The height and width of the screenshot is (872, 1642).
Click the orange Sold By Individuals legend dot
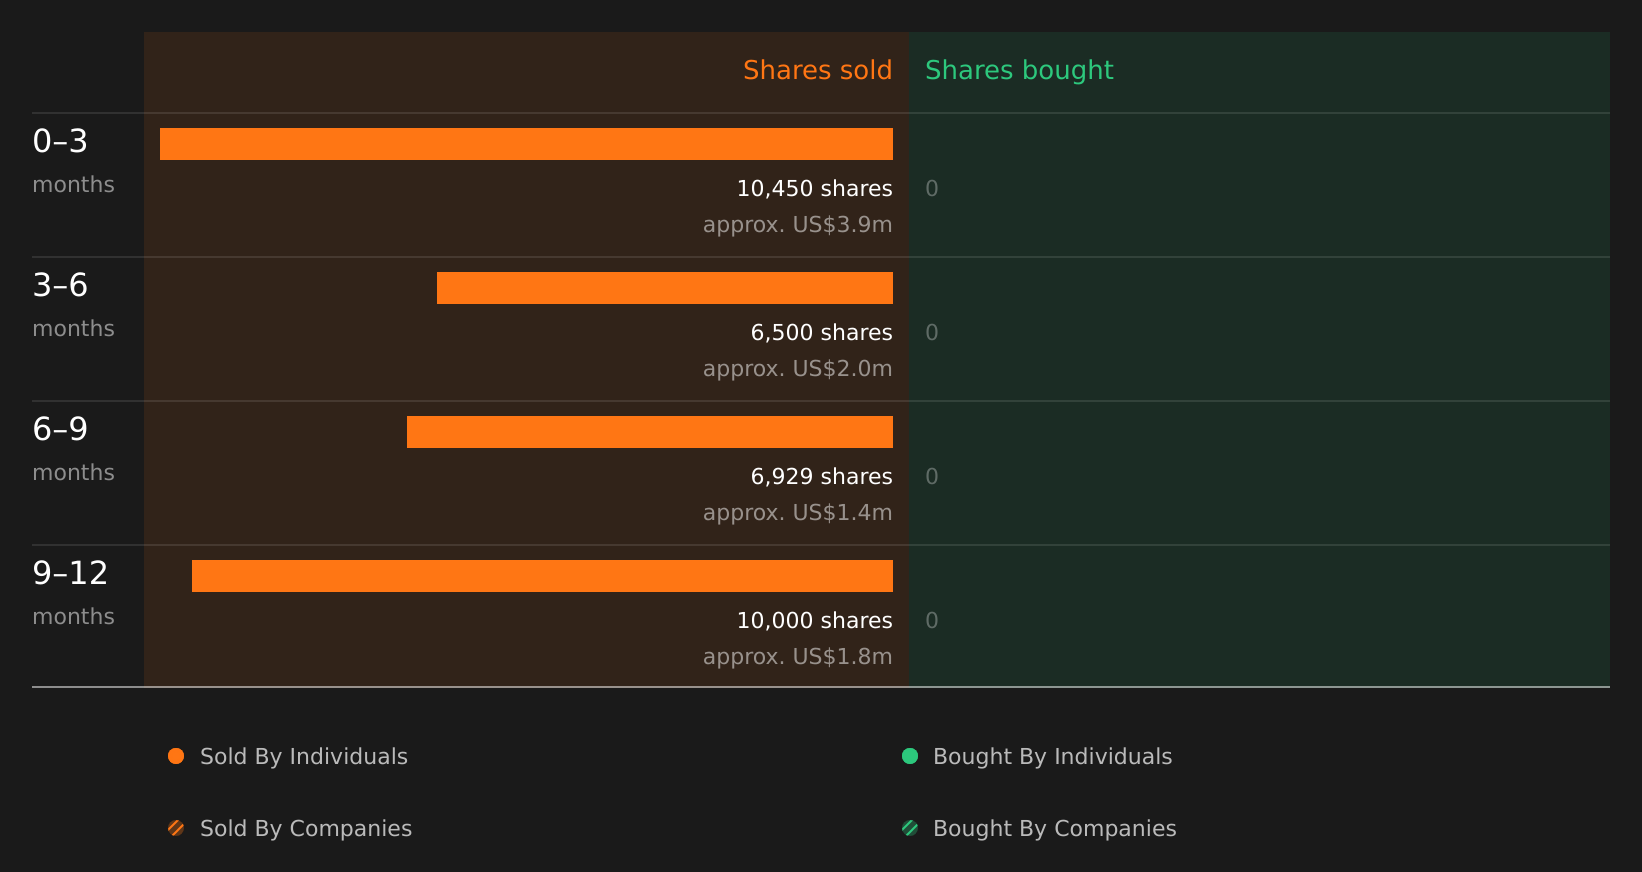pyautogui.click(x=176, y=756)
